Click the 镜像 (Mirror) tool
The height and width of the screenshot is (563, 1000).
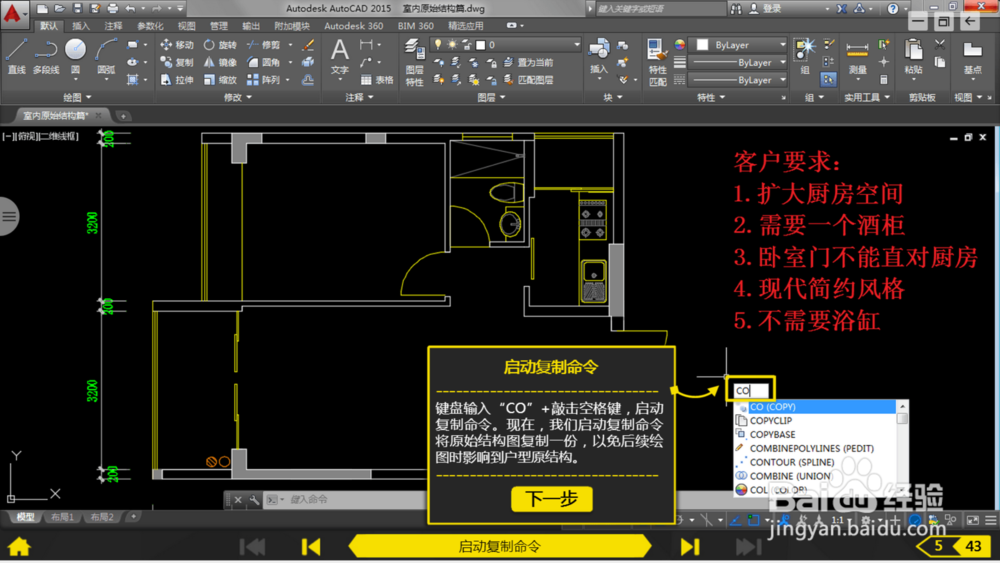[220, 62]
